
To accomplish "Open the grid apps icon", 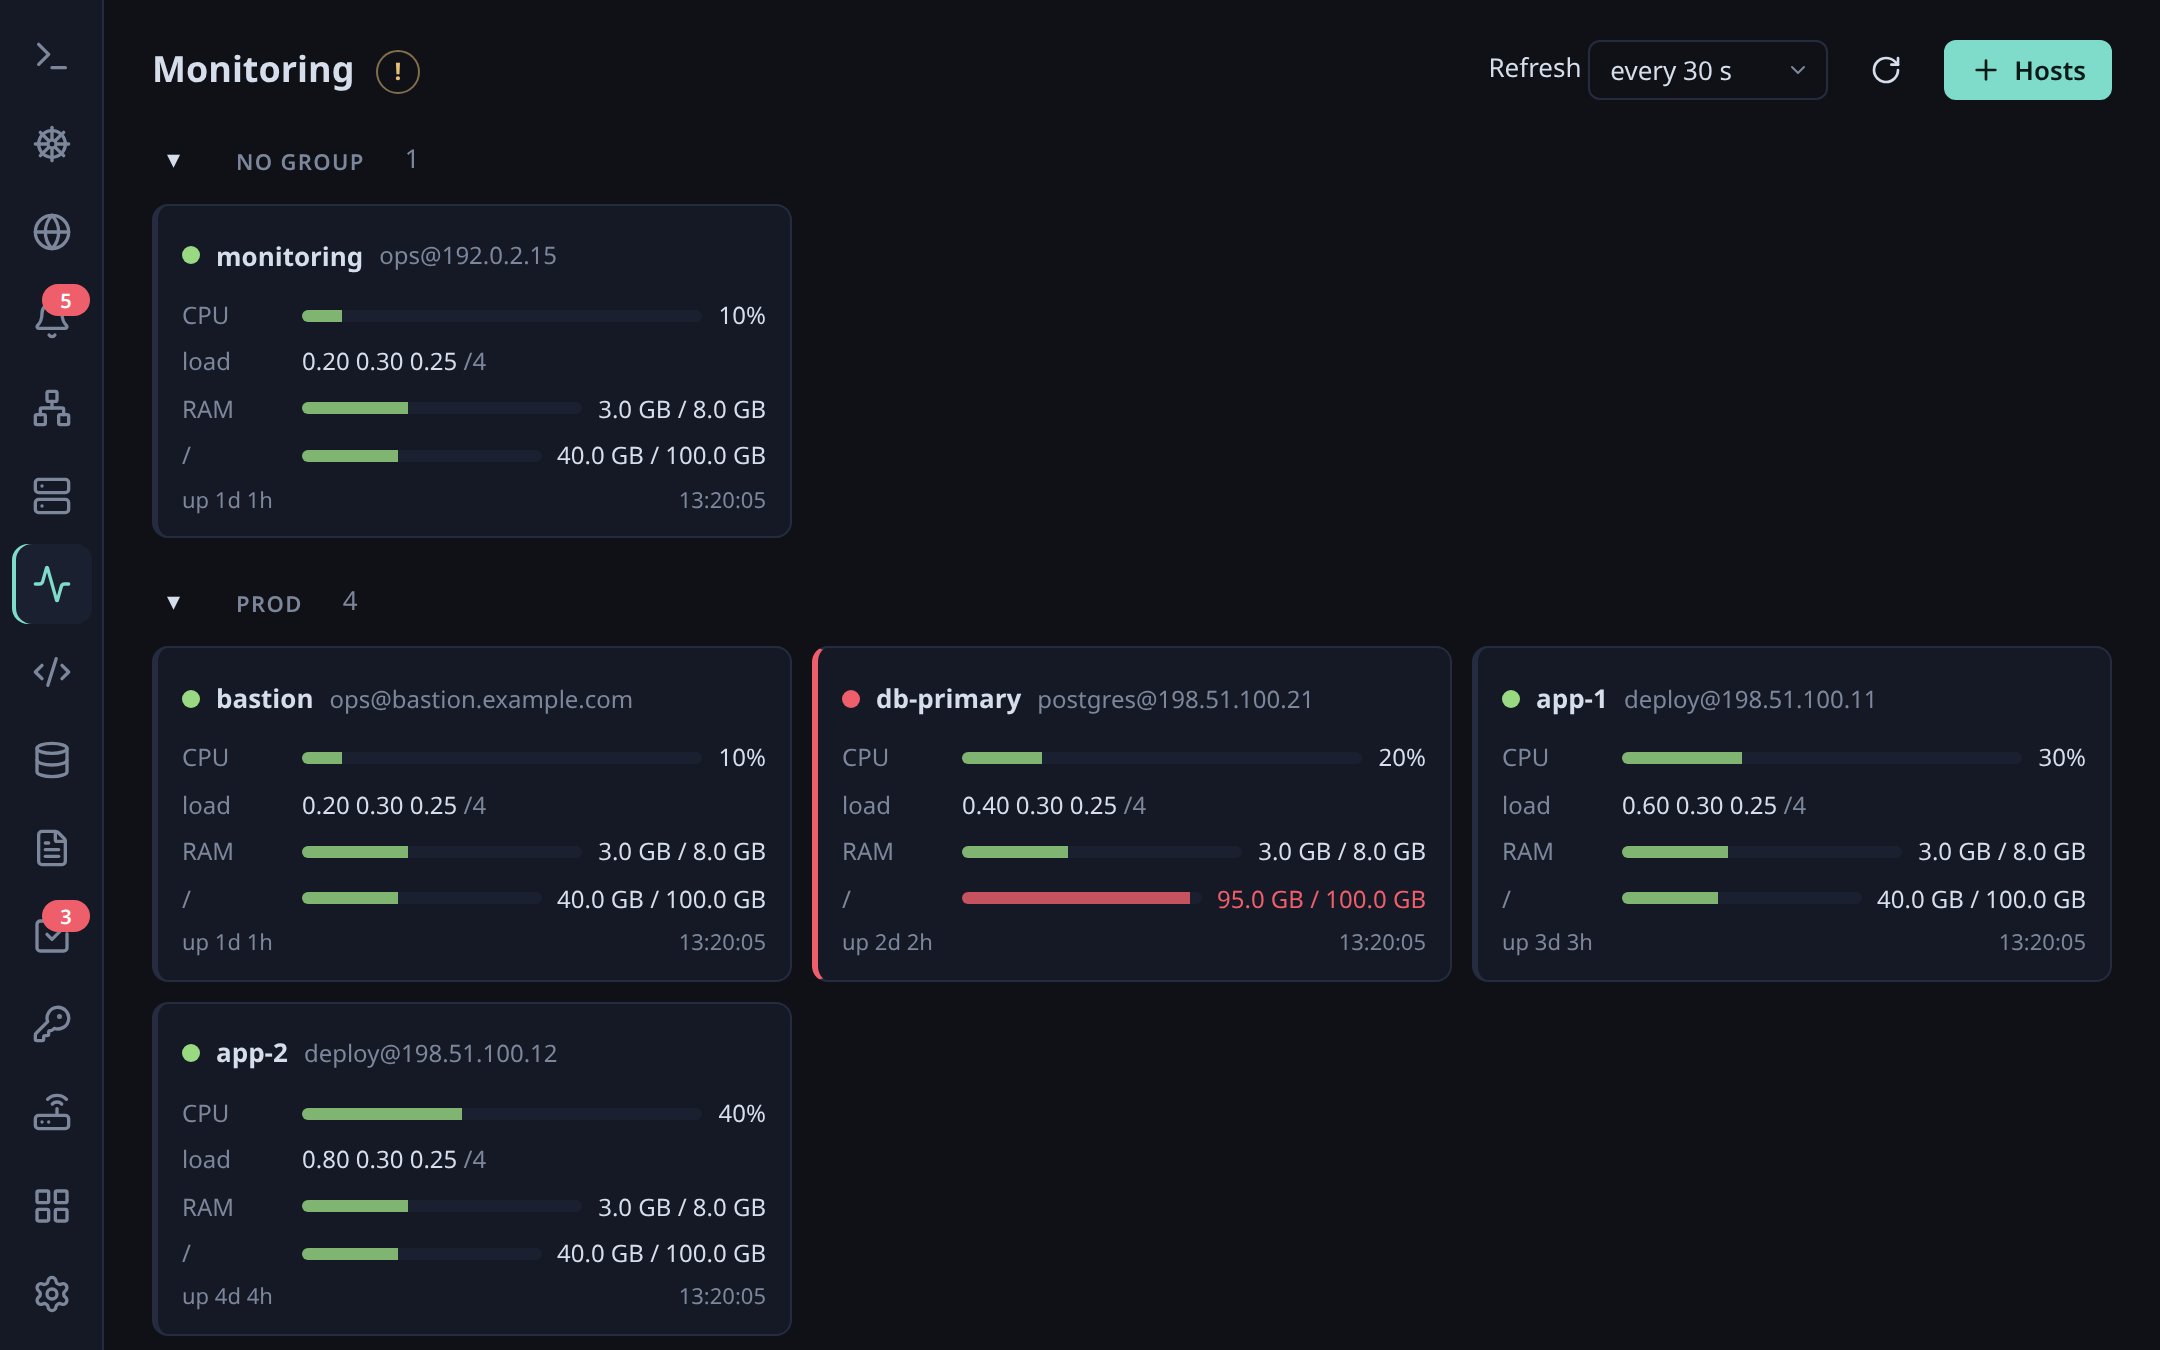I will click(x=51, y=1206).
